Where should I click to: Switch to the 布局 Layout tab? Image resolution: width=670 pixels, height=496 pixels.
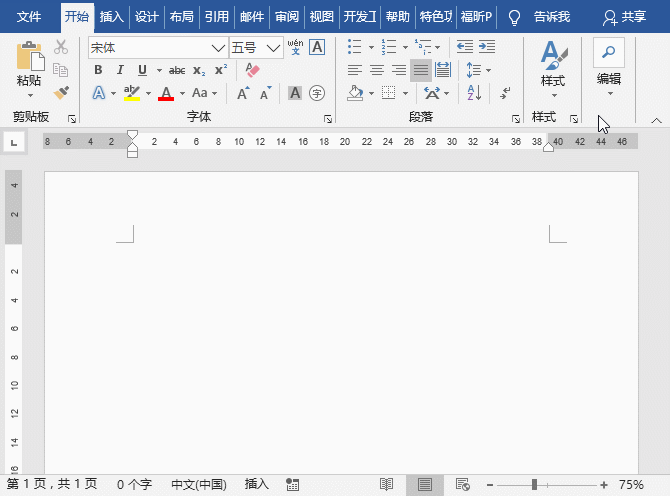[182, 17]
